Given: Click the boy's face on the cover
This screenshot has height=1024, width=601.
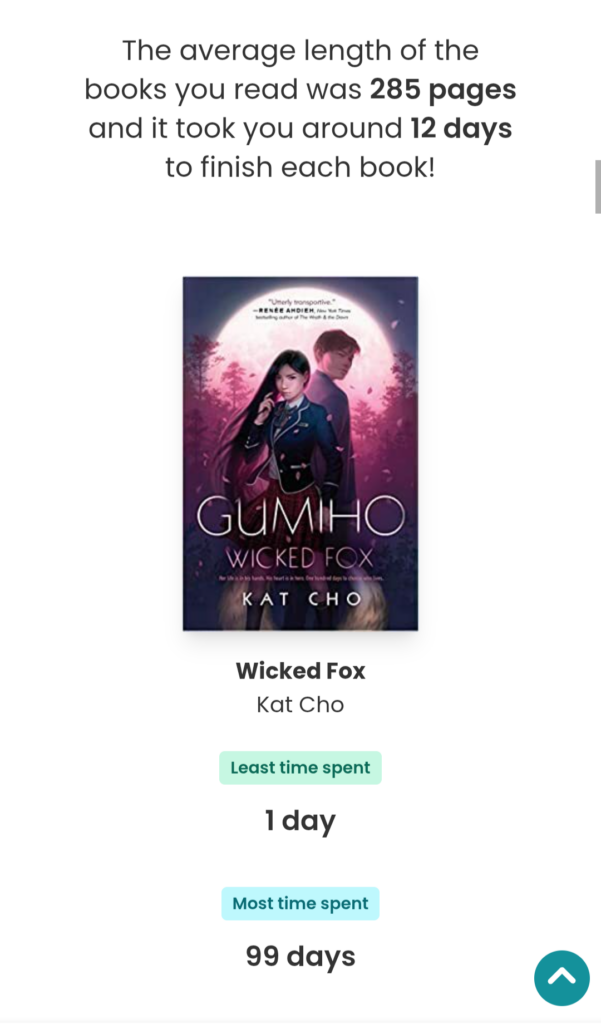Looking at the screenshot, I should [340, 360].
